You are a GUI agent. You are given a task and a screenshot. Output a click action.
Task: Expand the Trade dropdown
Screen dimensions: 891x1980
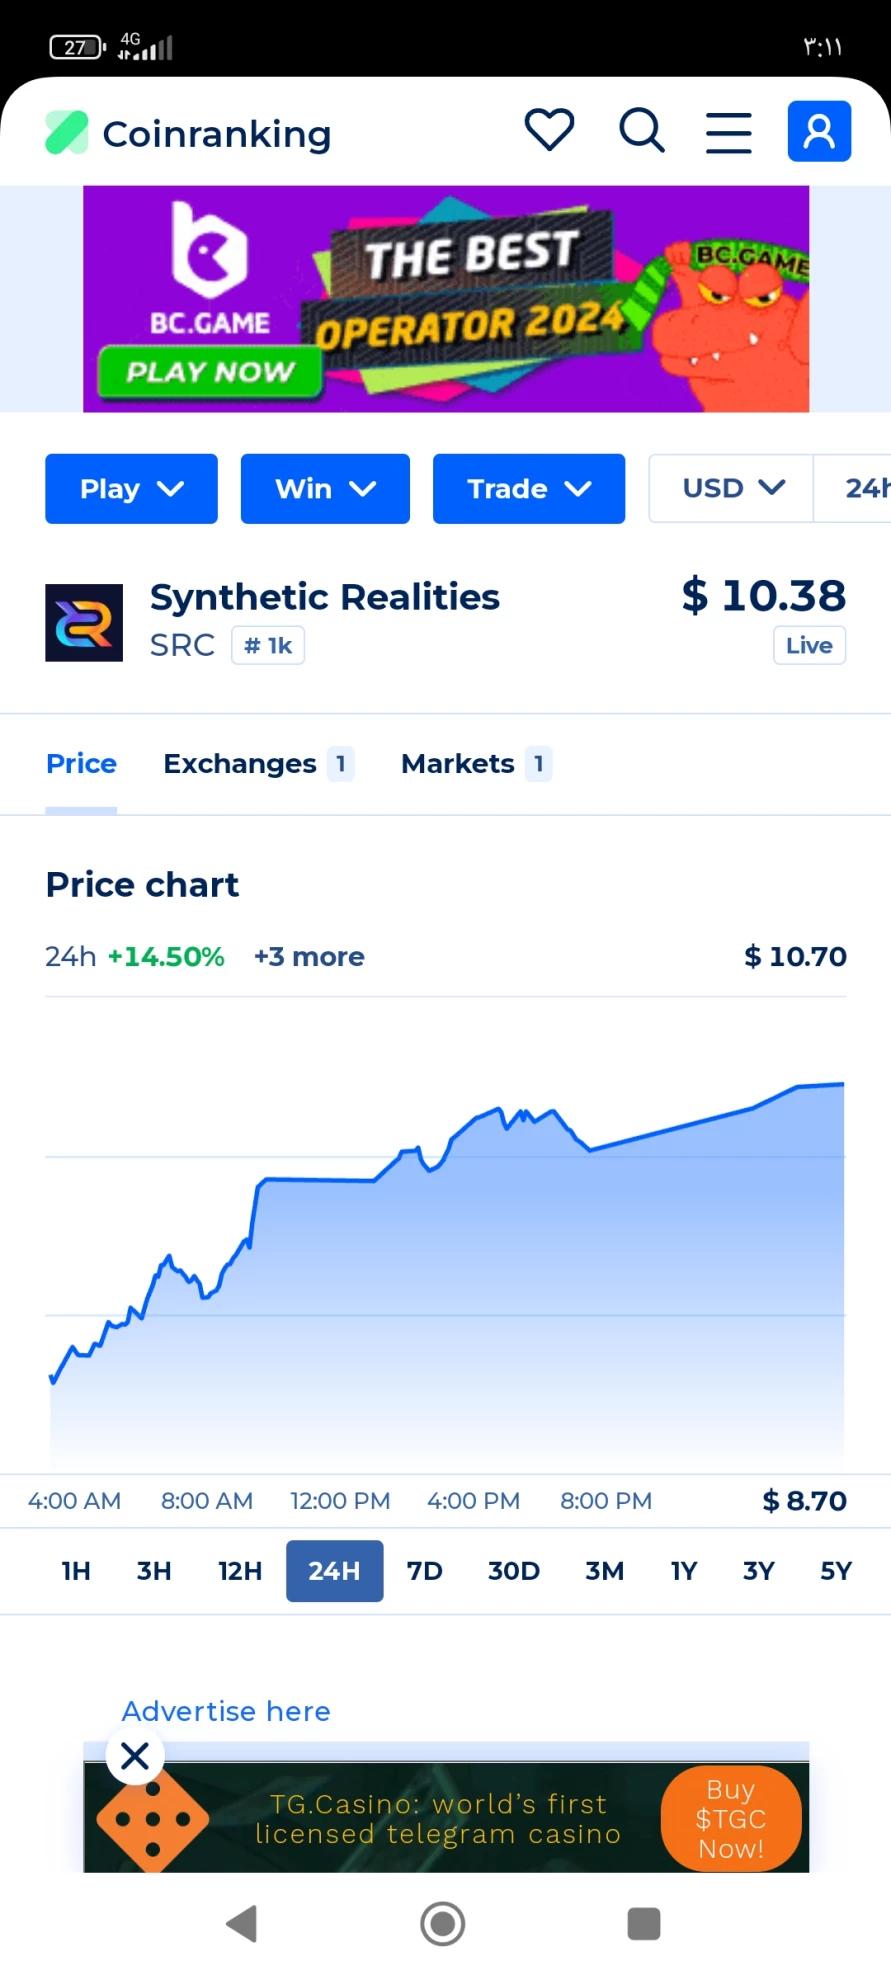coord(529,488)
